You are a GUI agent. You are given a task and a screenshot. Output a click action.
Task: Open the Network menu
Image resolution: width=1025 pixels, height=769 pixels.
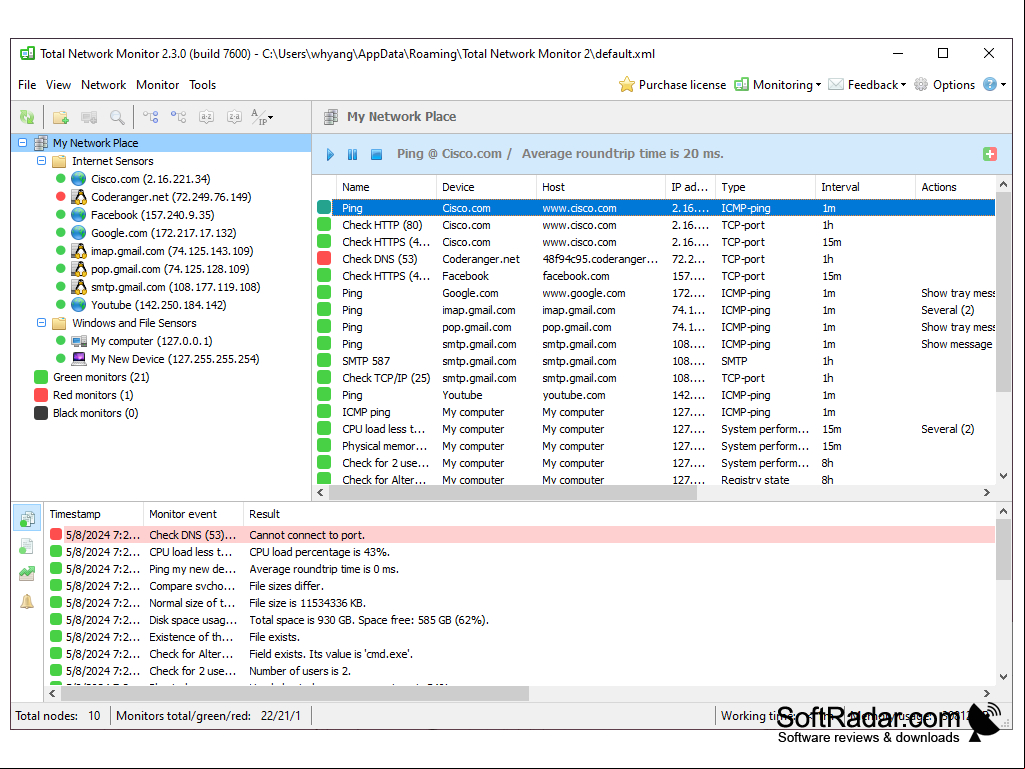tap(103, 85)
